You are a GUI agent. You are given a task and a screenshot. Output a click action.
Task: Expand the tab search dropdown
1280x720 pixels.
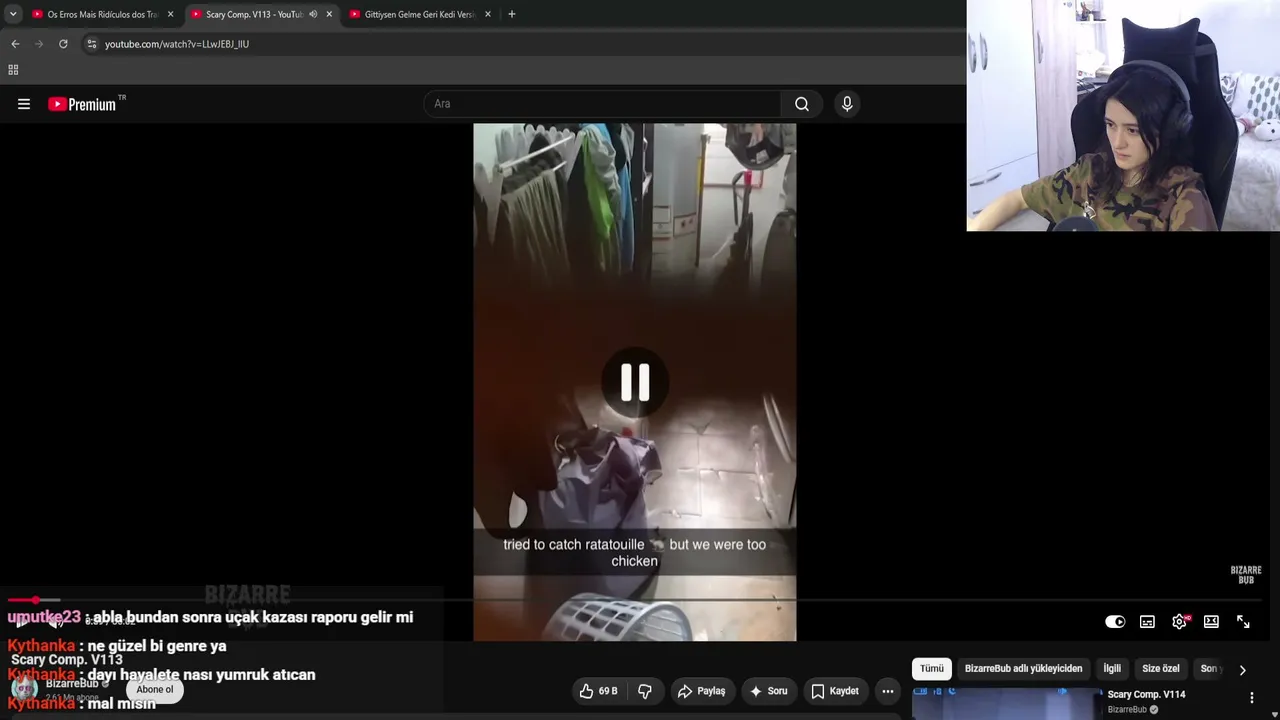(13, 15)
